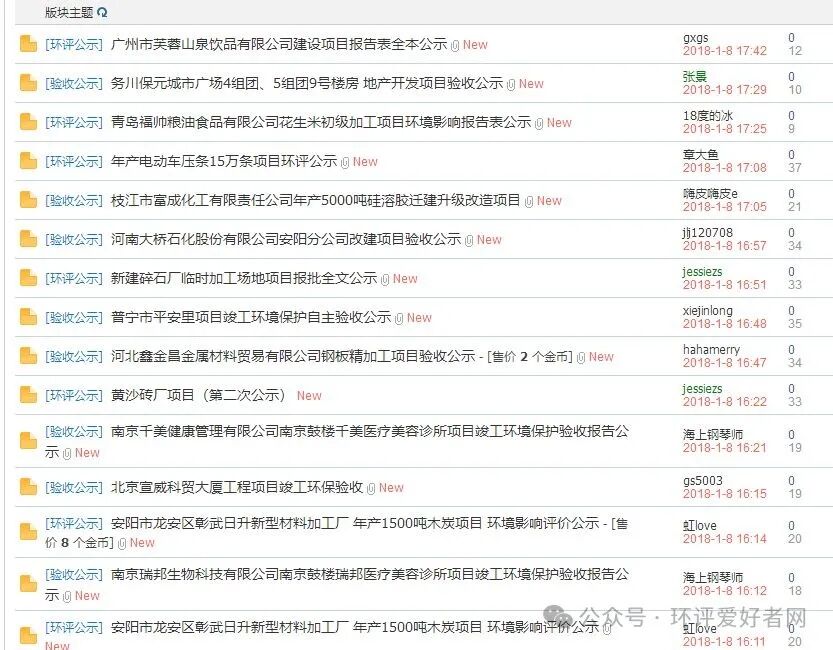Click attachment paperclip icon on 北京宣威科贸大厦 thread
This screenshot has height=650, width=833.
pyautogui.click(x=371, y=489)
